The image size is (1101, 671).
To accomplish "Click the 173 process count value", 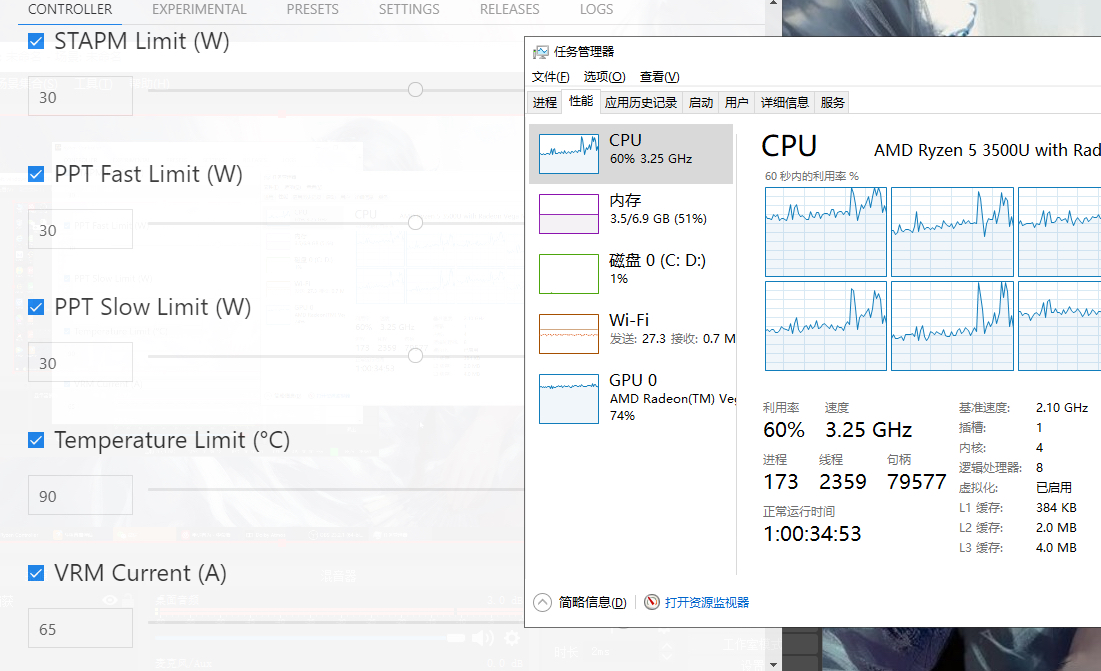I will 781,481.
